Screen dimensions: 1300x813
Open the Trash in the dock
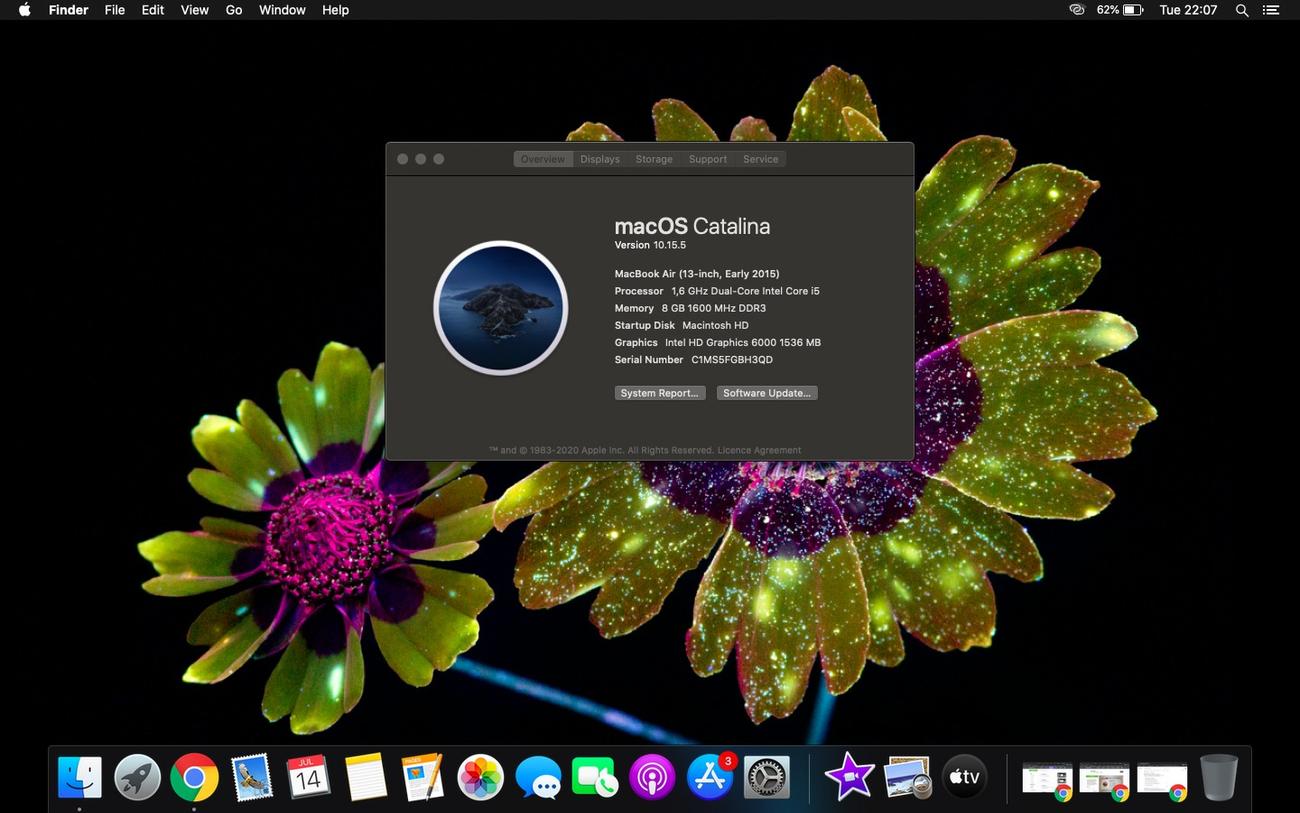point(1219,777)
